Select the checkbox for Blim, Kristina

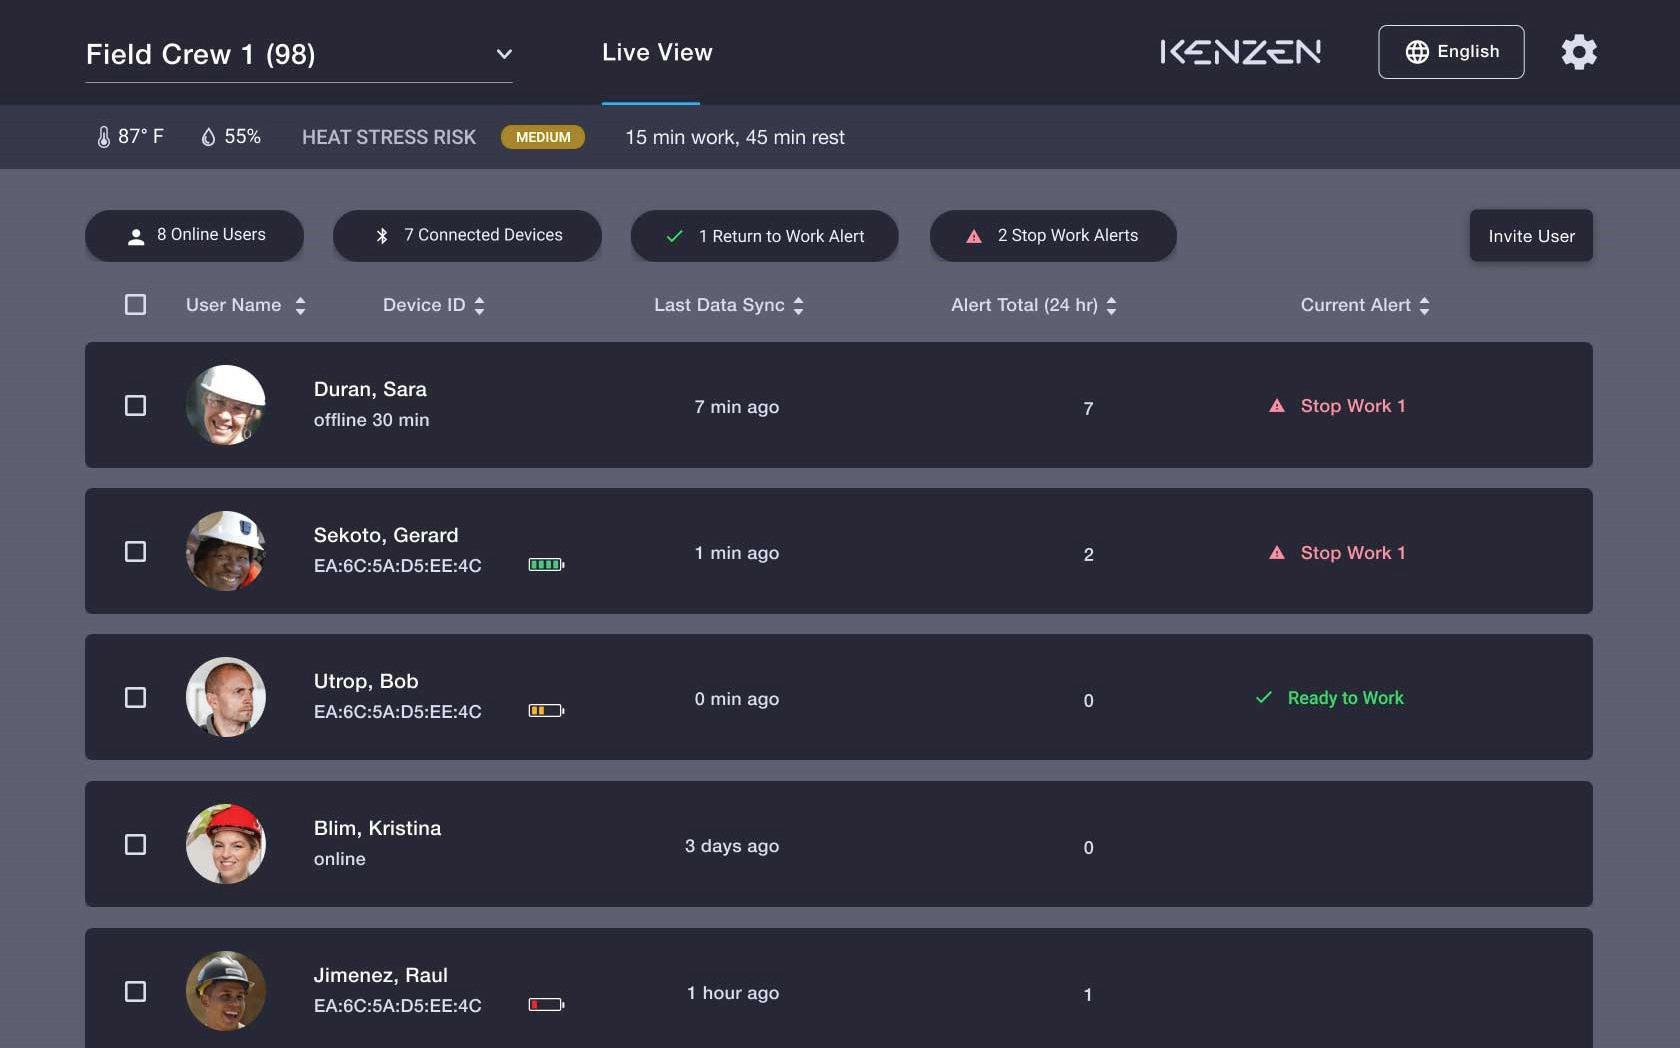(135, 844)
